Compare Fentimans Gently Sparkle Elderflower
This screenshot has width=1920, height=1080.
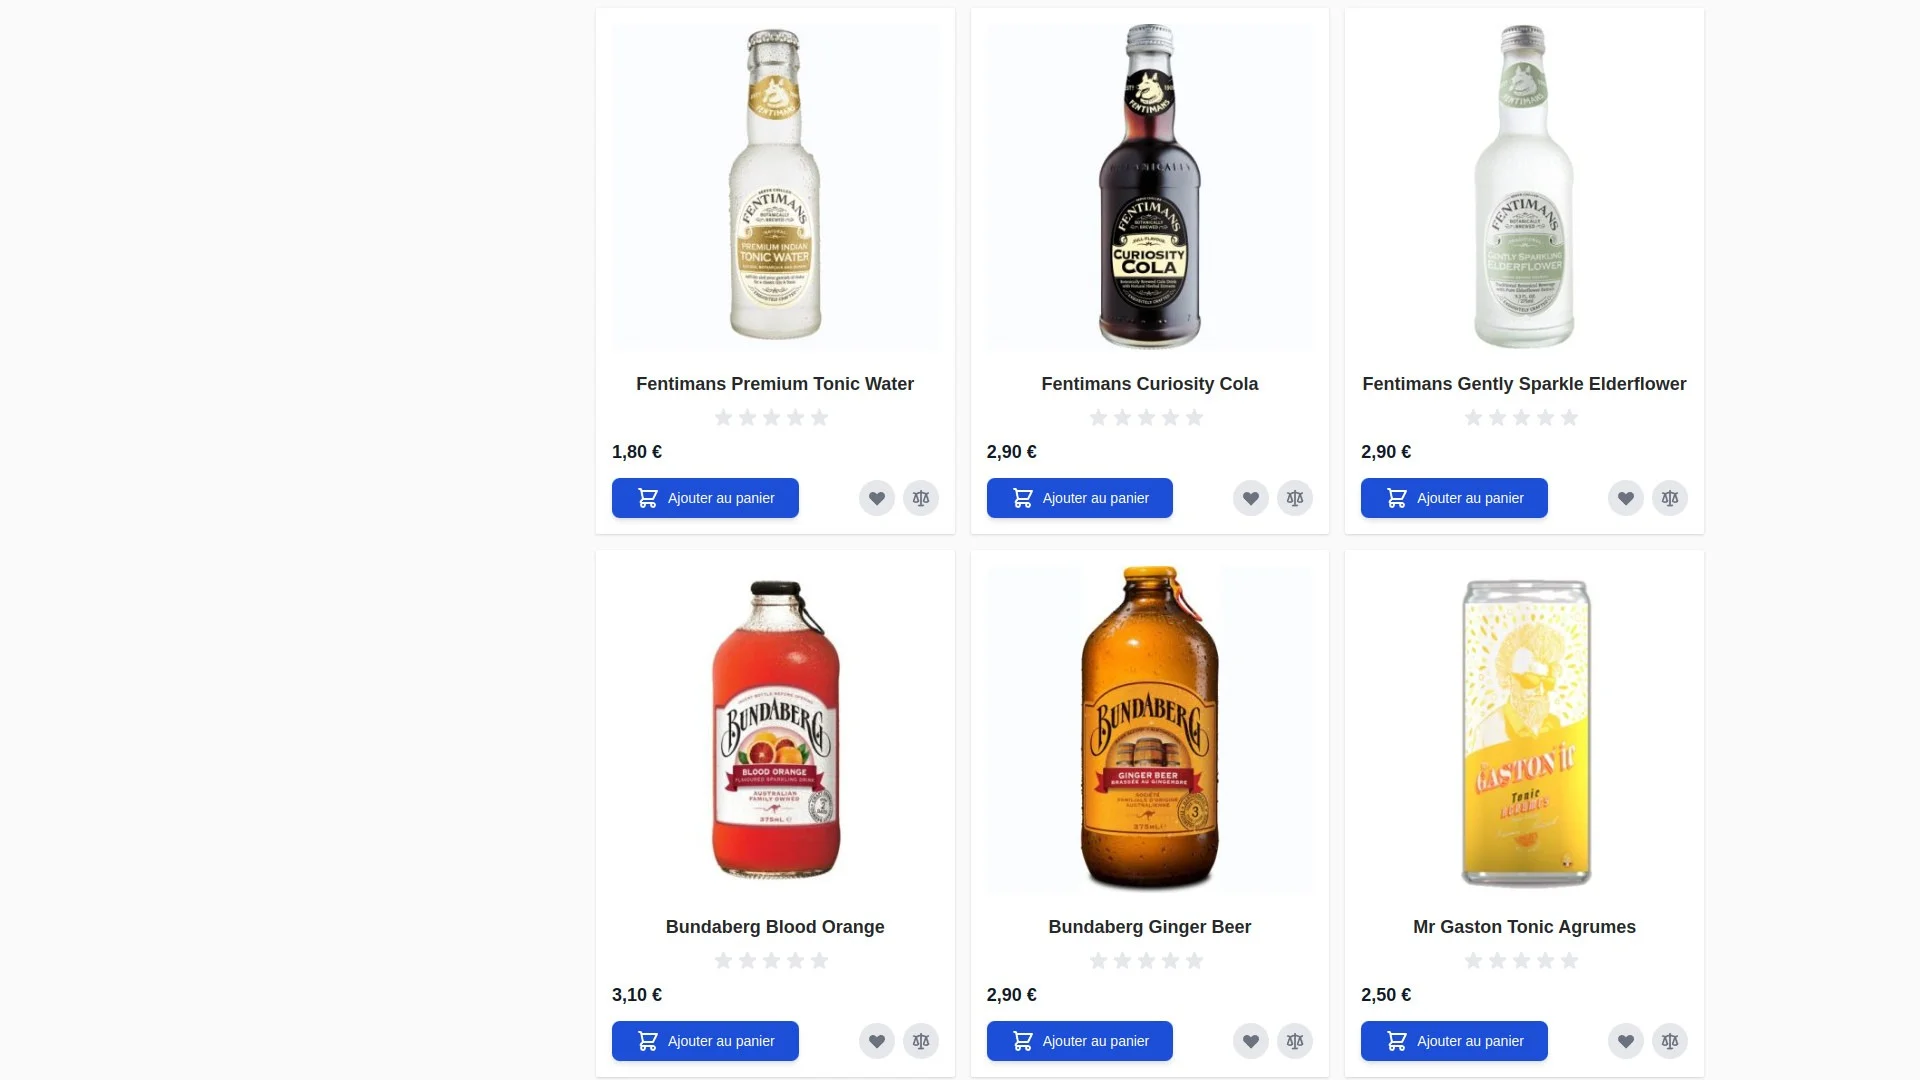[1670, 498]
